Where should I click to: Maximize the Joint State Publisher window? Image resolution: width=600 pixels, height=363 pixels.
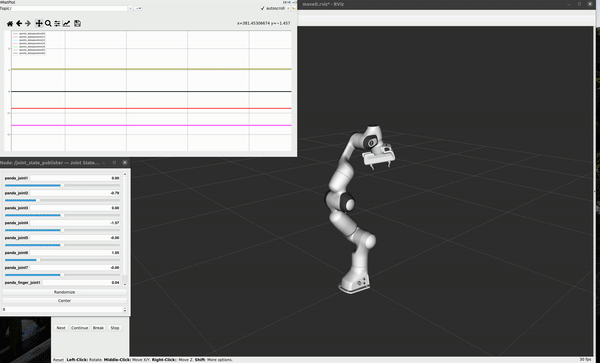coord(114,163)
